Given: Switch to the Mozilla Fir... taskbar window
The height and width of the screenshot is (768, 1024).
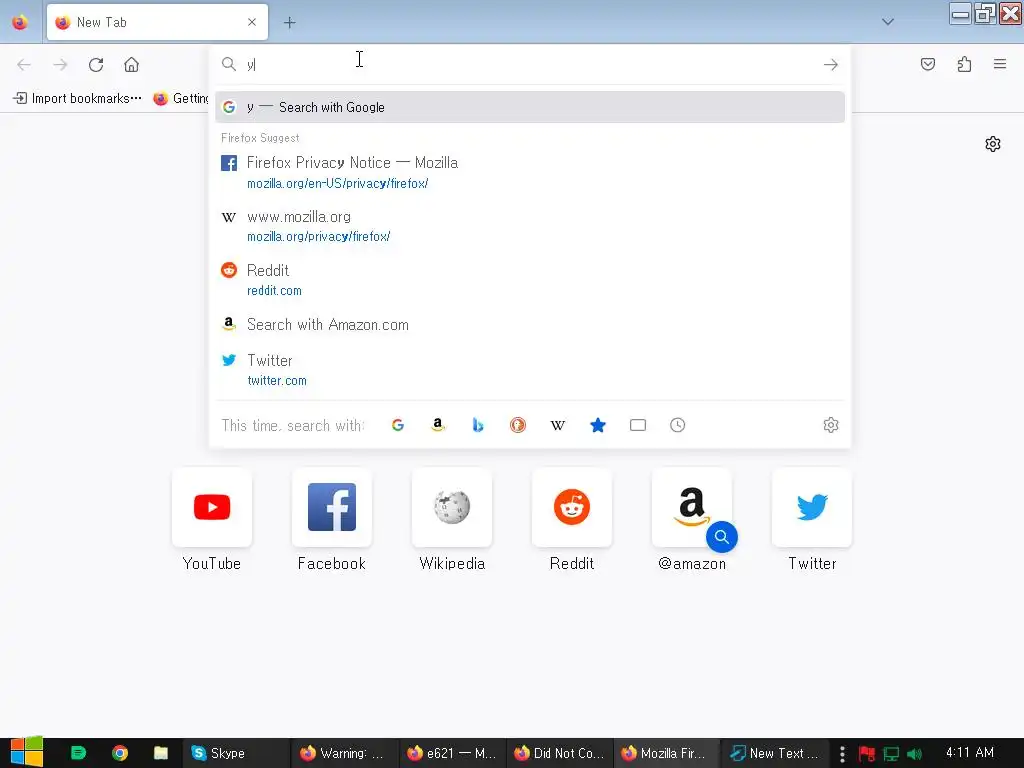Looking at the screenshot, I should click(666, 753).
